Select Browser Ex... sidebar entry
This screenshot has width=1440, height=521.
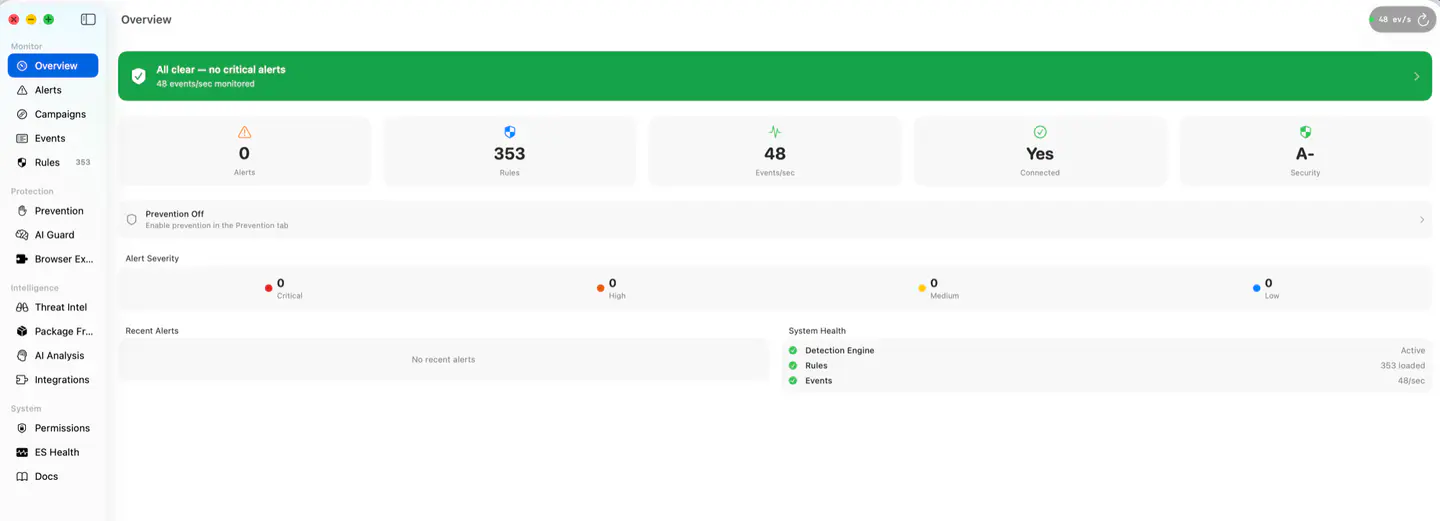click(53, 259)
